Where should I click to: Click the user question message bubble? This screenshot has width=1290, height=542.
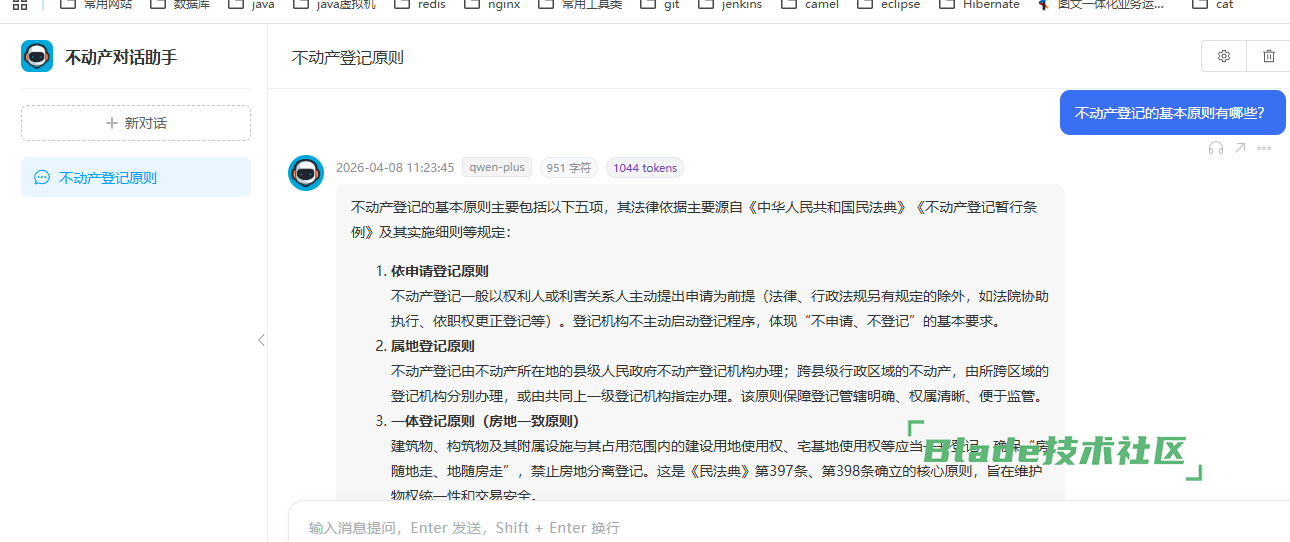click(x=1158, y=113)
